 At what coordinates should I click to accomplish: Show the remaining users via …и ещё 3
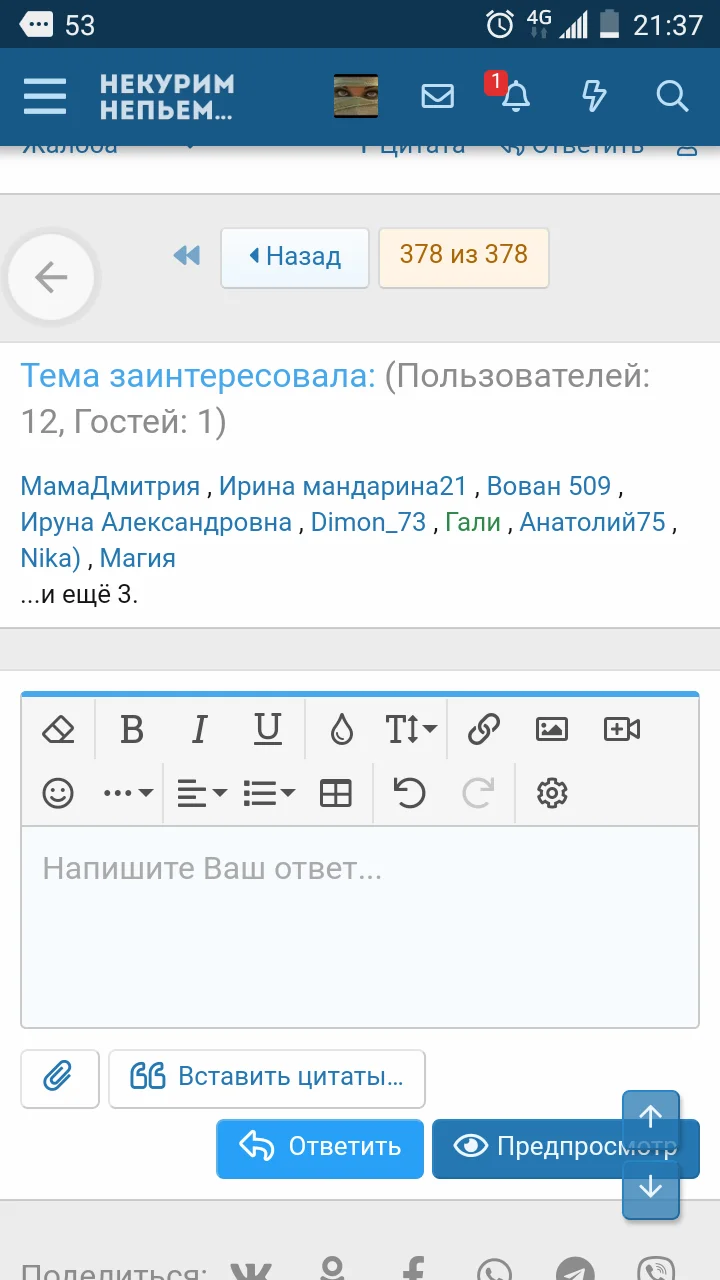tap(79, 594)
